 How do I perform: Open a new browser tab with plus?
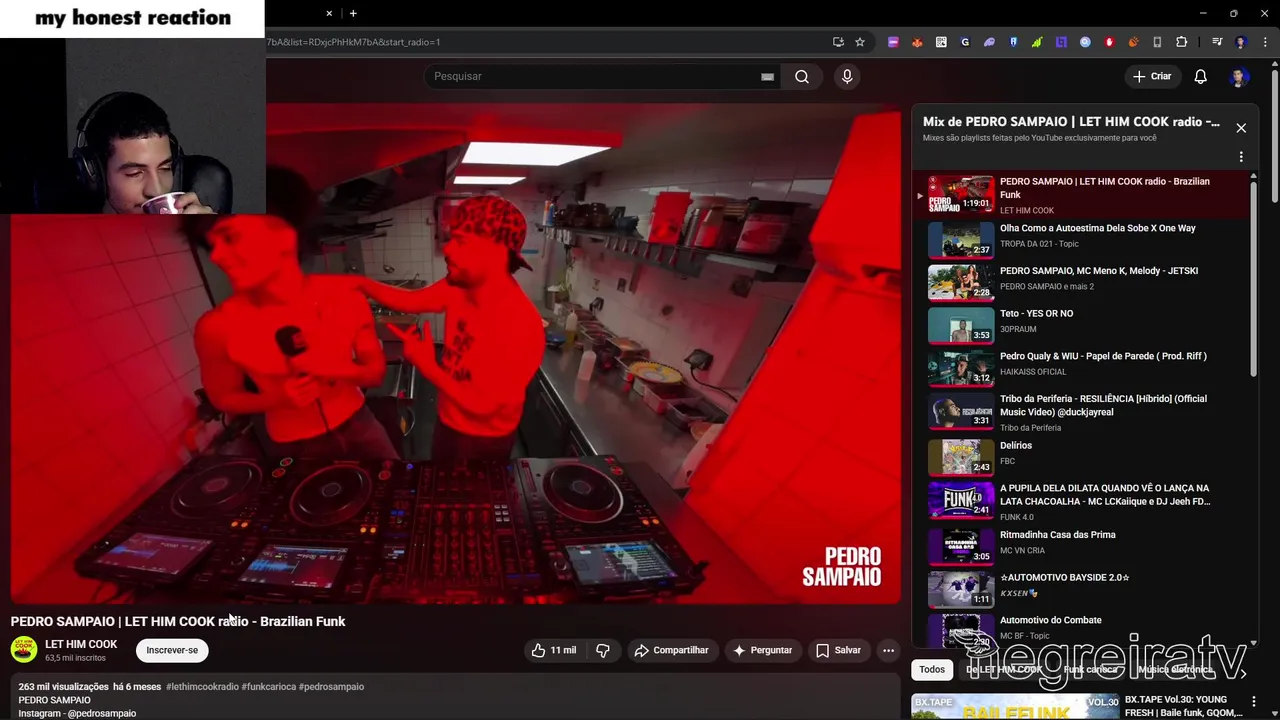click(x=353, y=13)
